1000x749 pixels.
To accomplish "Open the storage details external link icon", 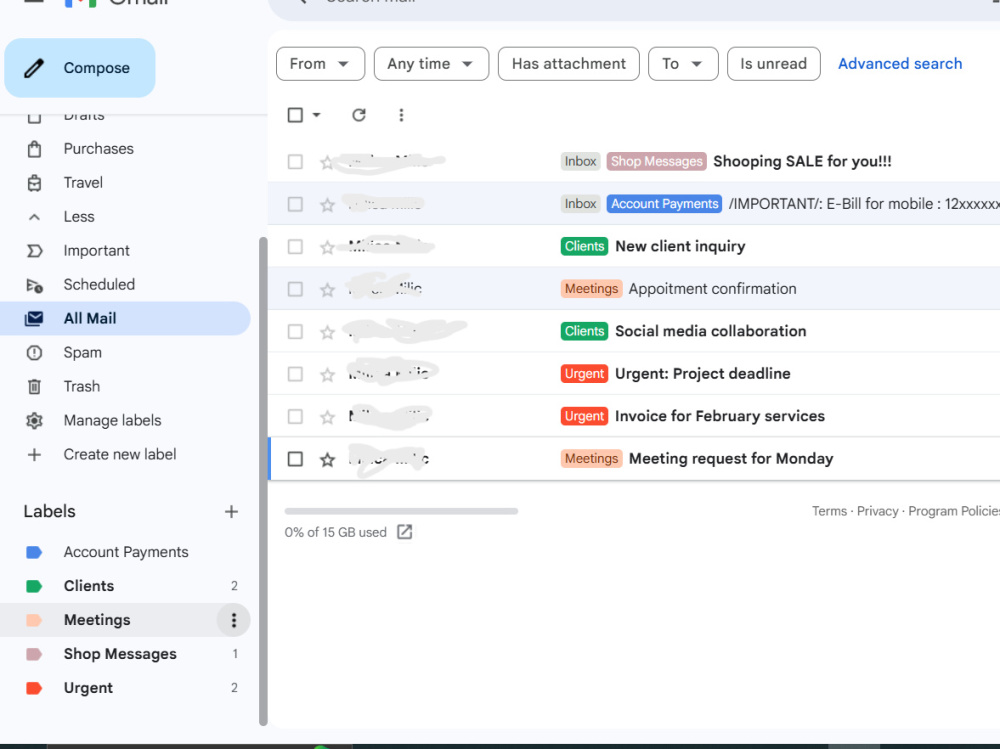I will click(x=404, y=532).
